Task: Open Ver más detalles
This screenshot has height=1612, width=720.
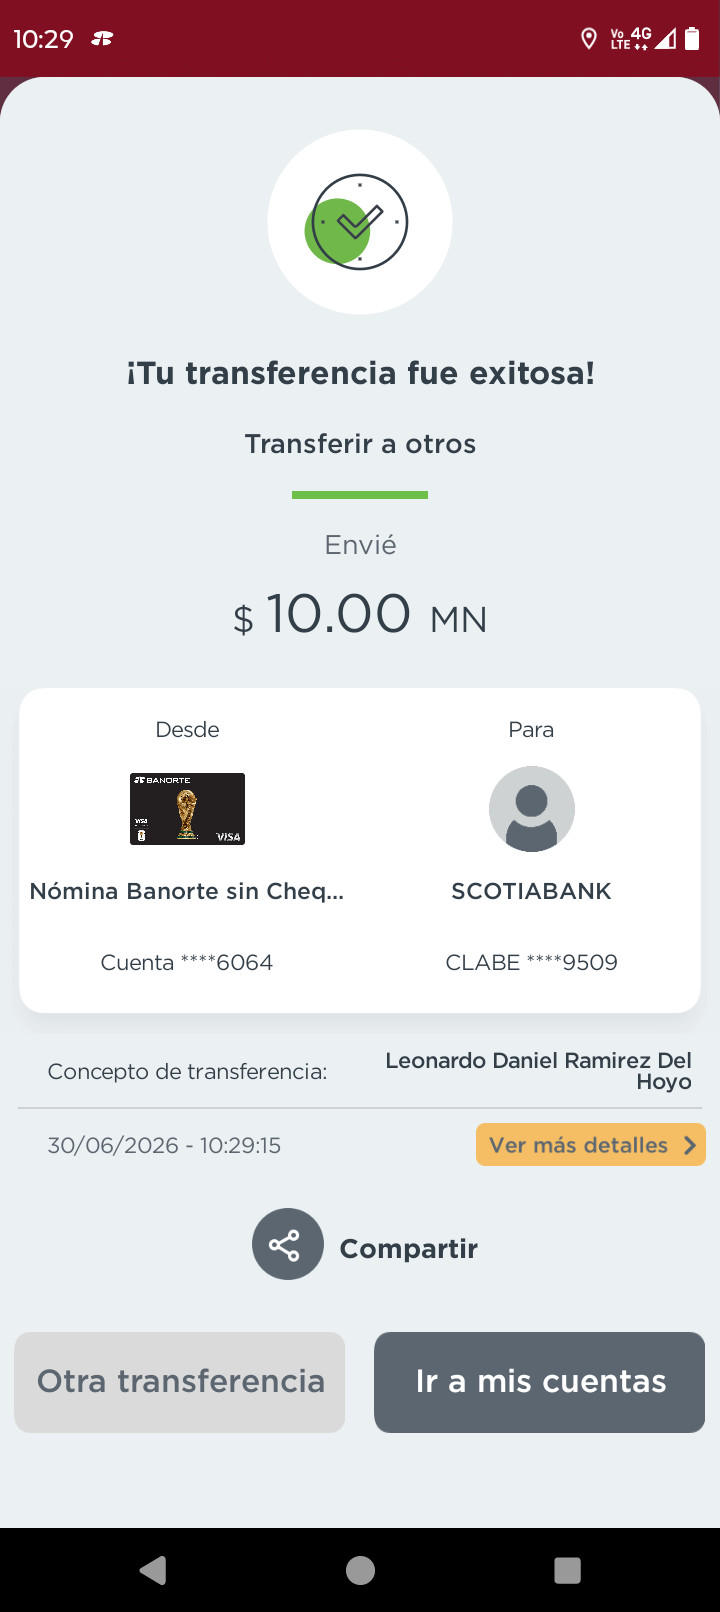Action: (x=591, y=1145)
